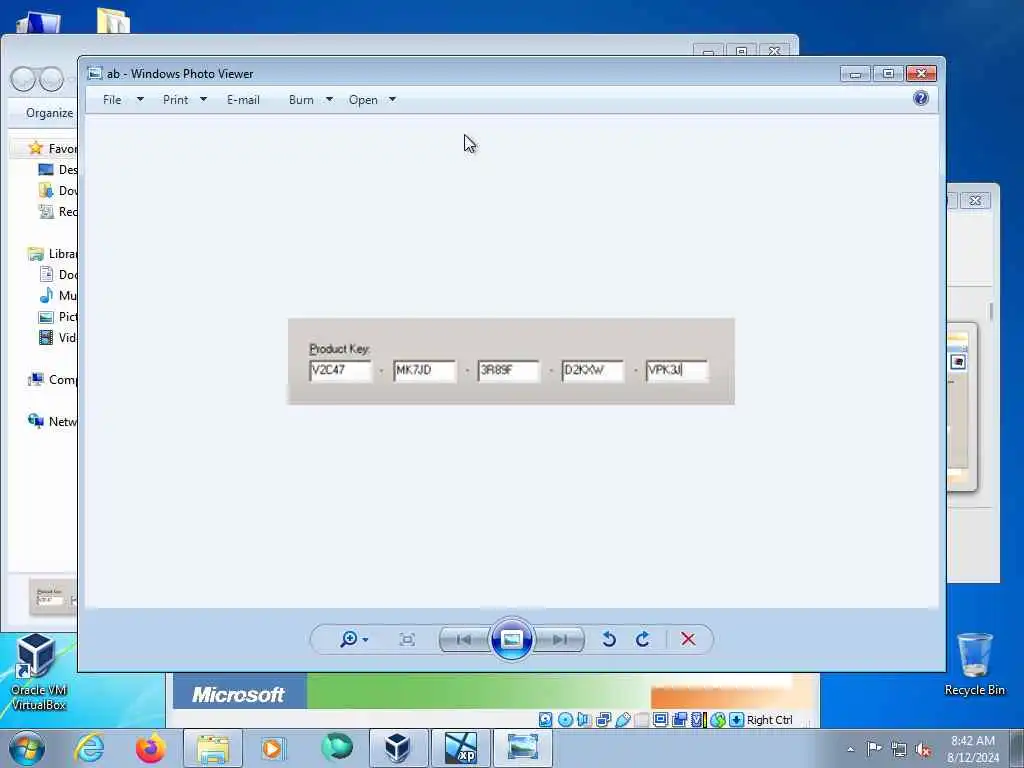Click the Actual Size button in Photo Viewer
This screenshot has width=1024, height=768.
point(407,639)
